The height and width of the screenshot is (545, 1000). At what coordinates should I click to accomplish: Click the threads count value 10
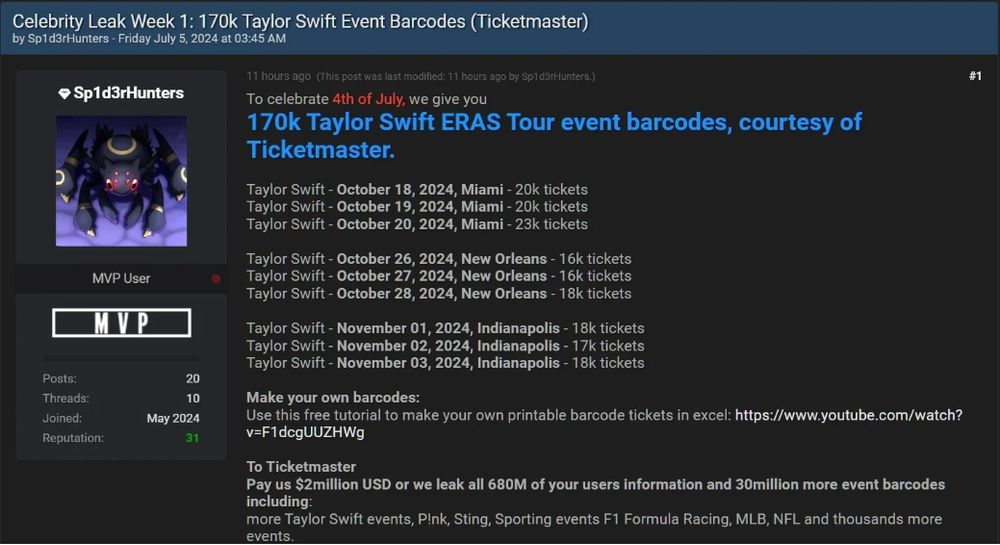[x=192, y=398]
